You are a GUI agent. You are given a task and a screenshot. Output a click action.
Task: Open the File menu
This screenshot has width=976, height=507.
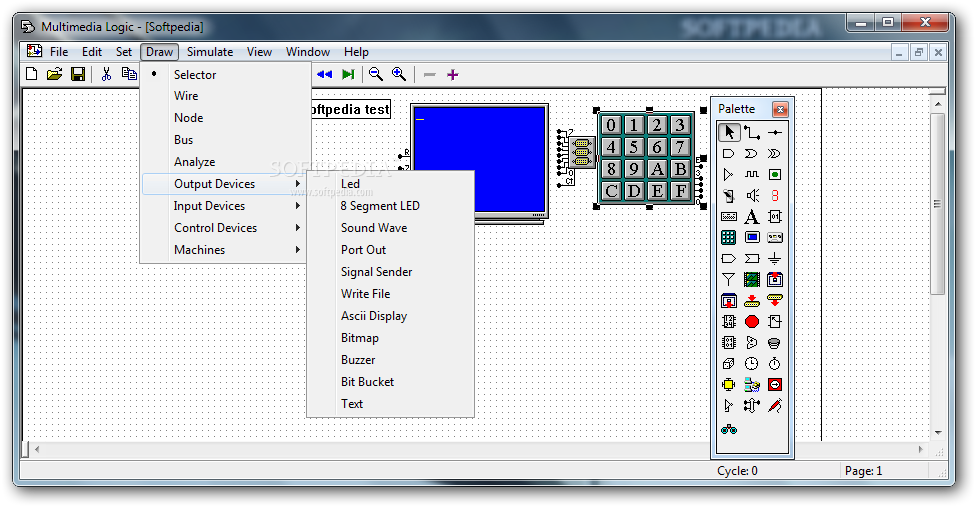click(x=59, y=52)
